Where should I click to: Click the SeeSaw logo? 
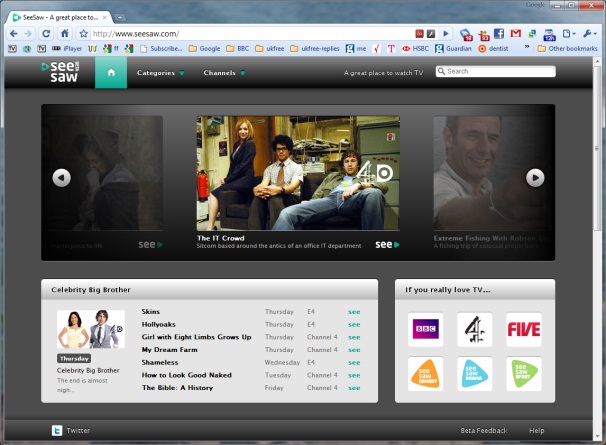[x=61, y=72]
